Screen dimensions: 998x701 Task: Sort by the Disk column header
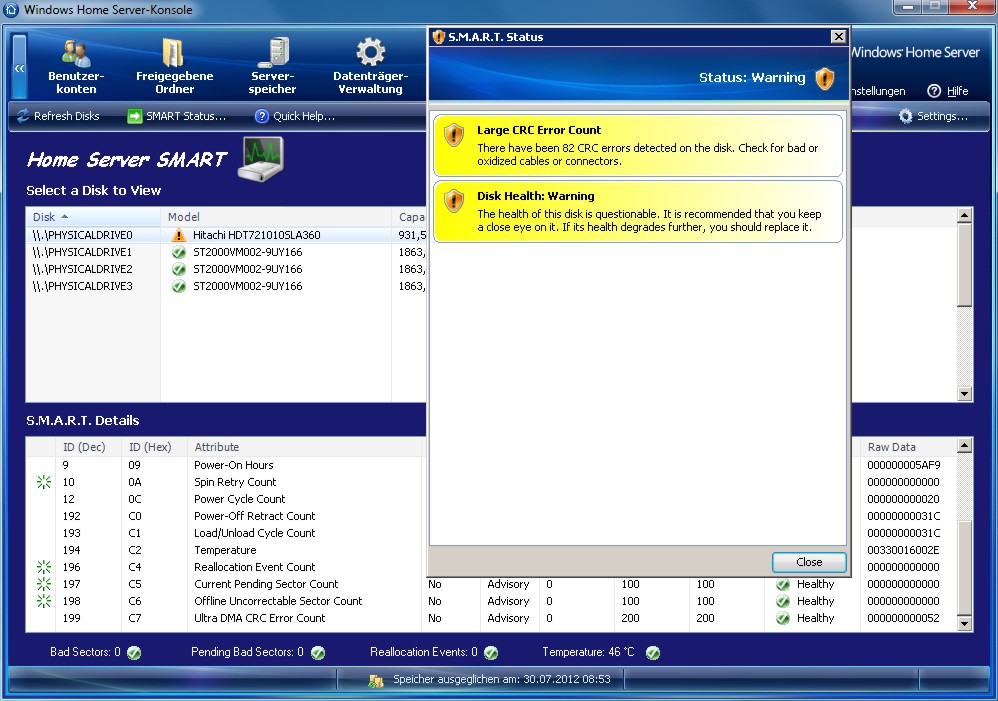(93, 217)
